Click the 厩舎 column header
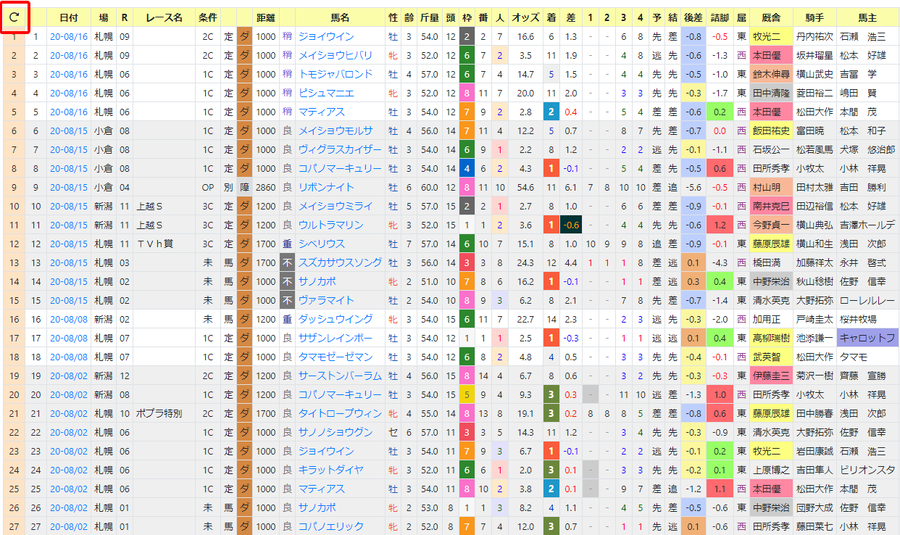This screenshot has width=900, height=535. pos(771,18)
